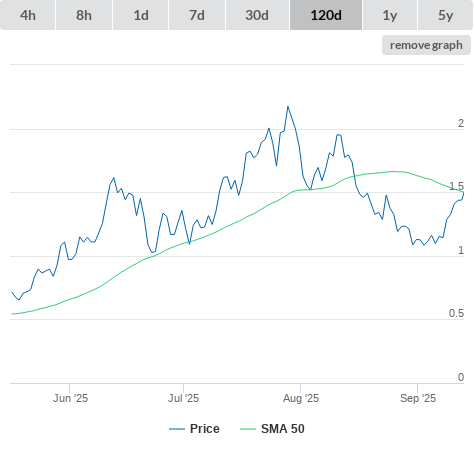Select the 30d time range

click(257, 15)
